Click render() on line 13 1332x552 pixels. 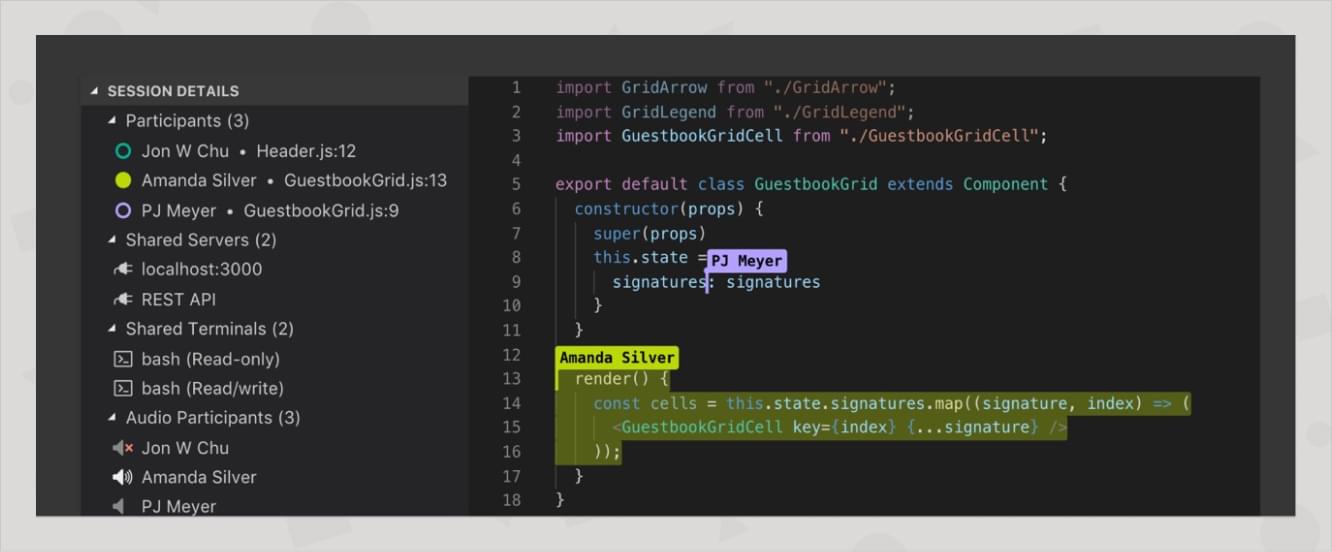pos(612,379)
